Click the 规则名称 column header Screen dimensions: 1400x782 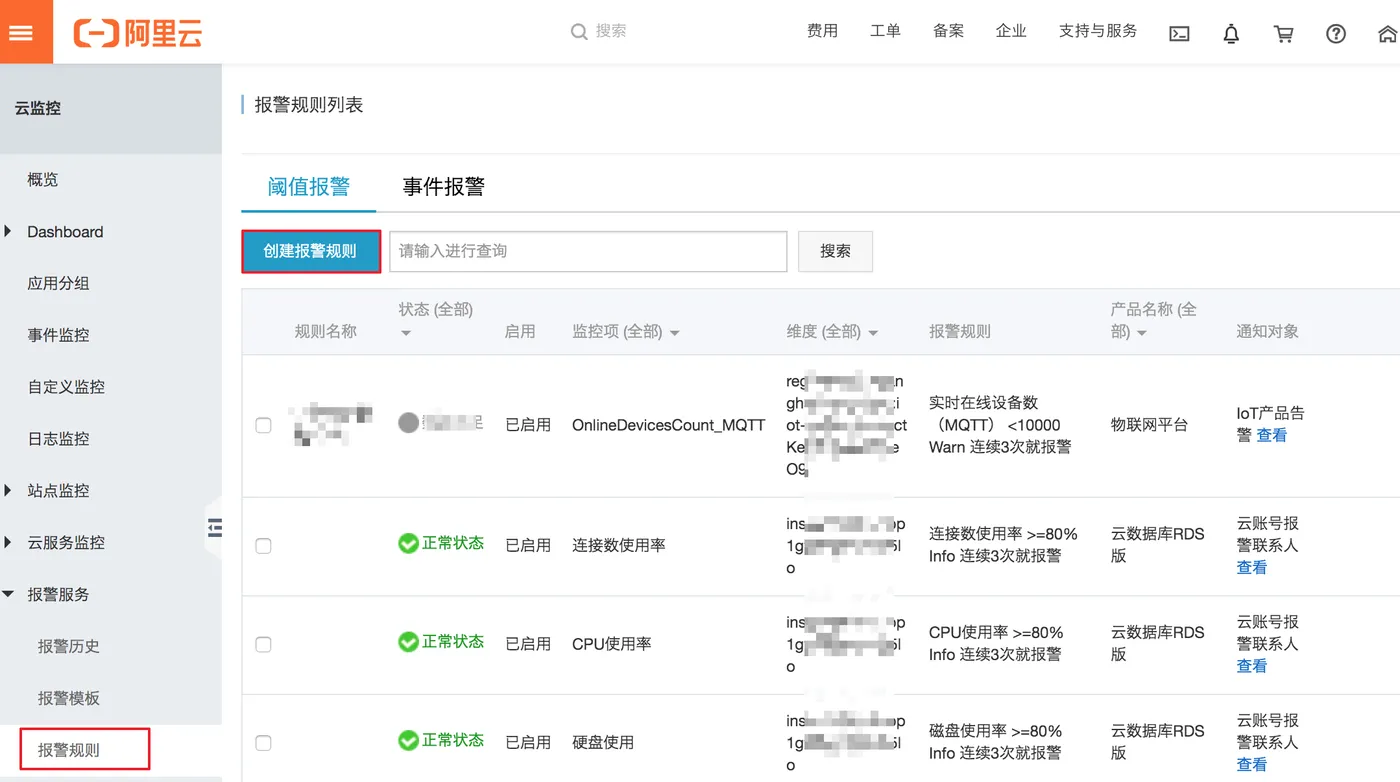[x=325, y=332]
